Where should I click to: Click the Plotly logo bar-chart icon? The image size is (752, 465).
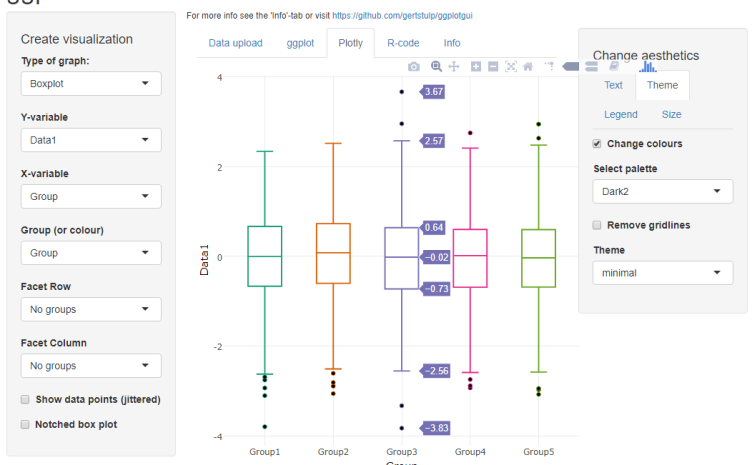647,66
